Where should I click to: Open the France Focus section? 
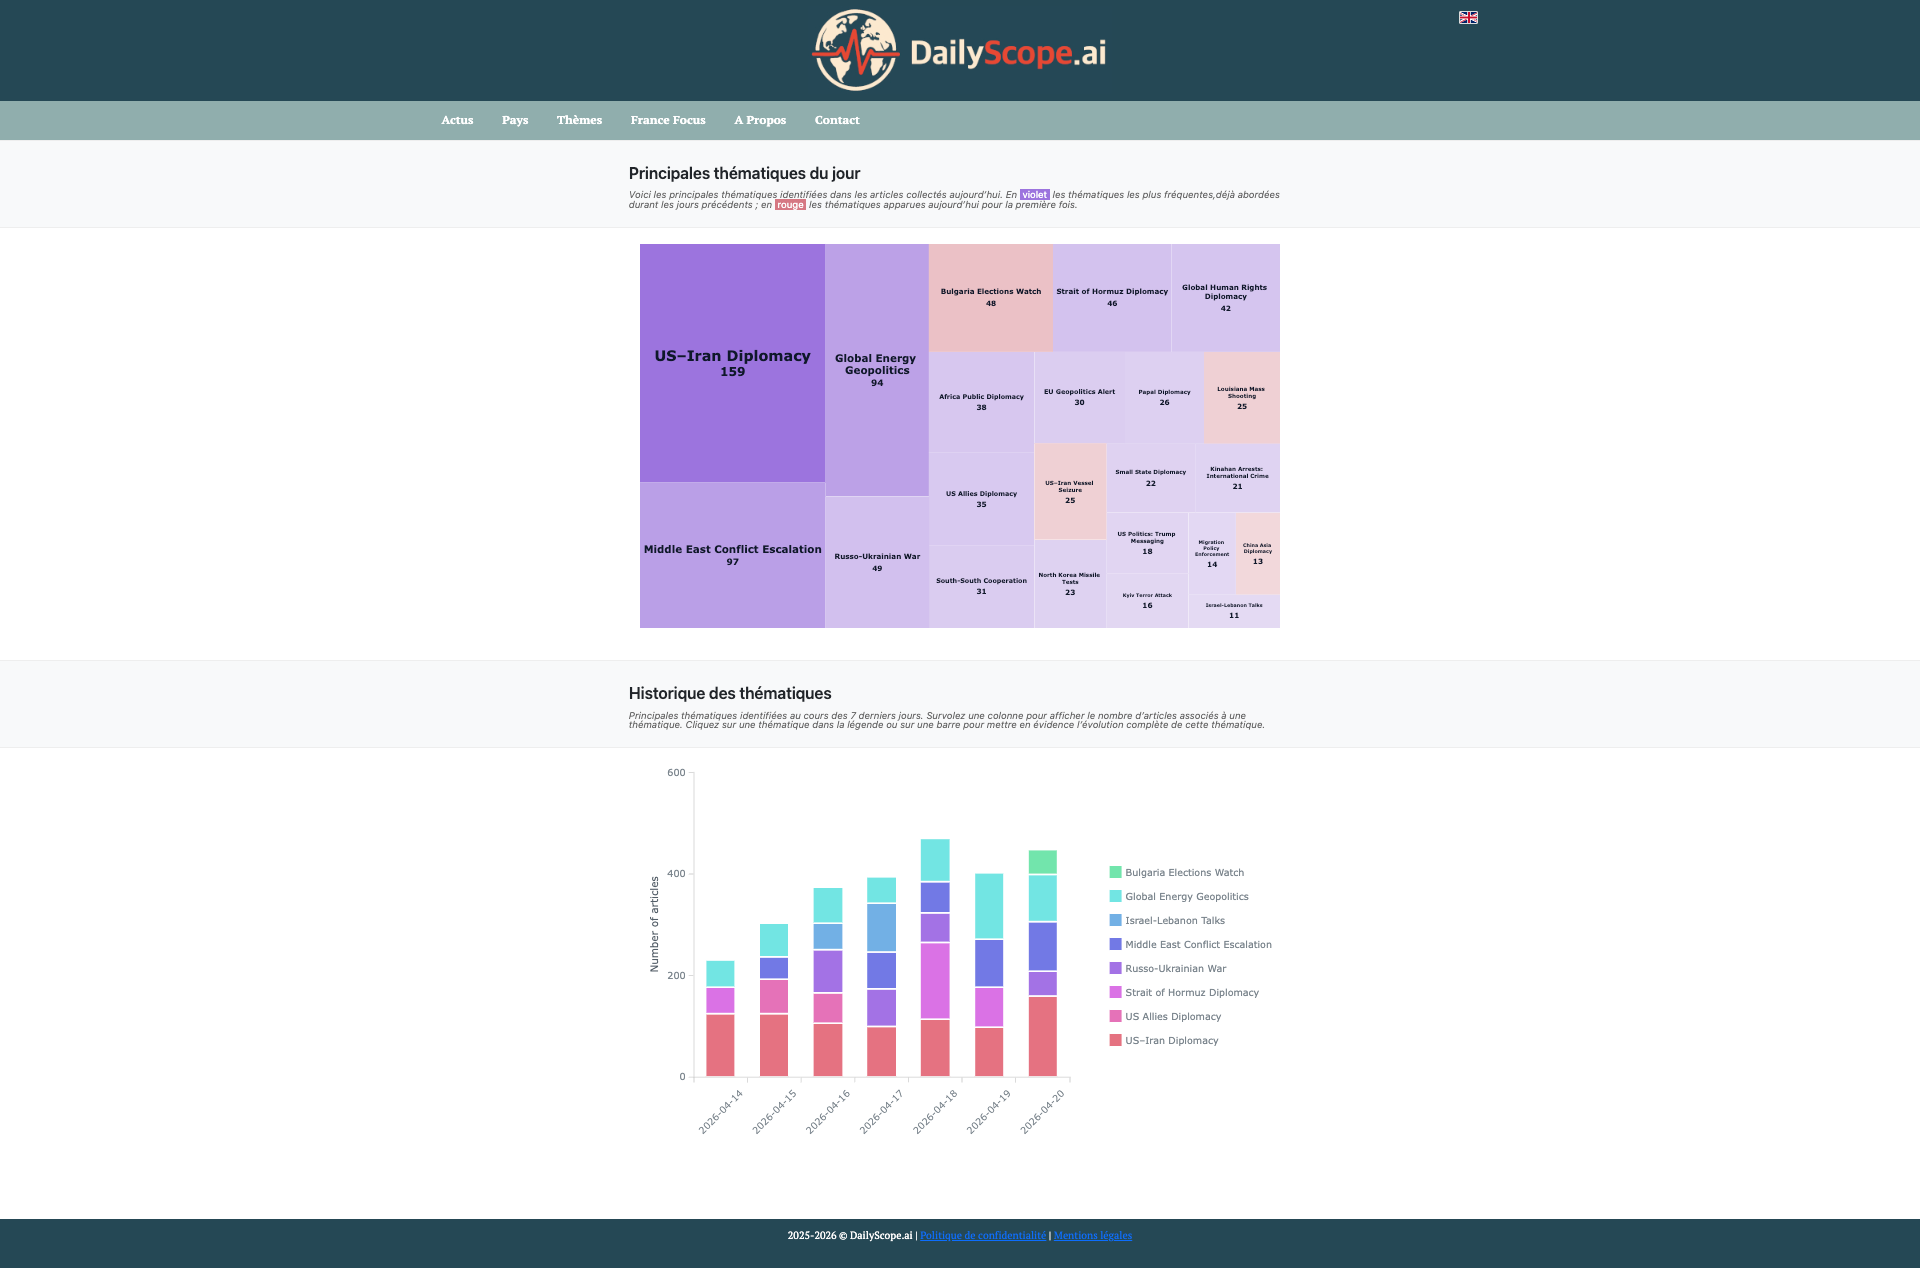coord(668,120)
